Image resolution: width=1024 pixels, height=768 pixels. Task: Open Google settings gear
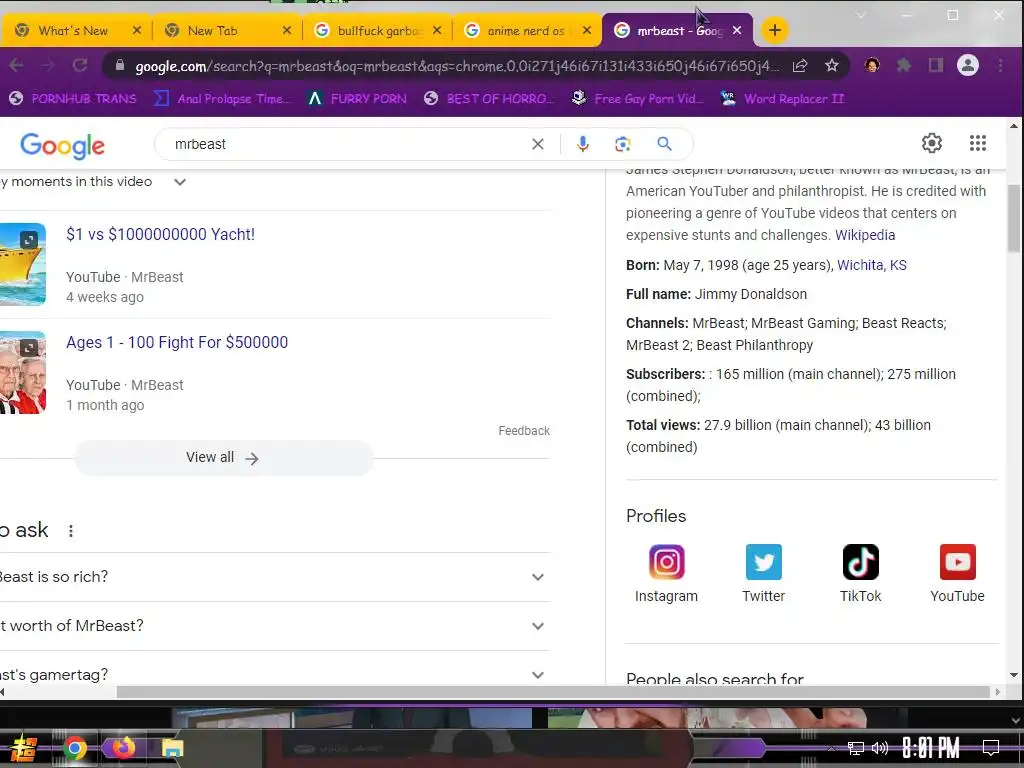pyautogui.click(x=931, y=143)
